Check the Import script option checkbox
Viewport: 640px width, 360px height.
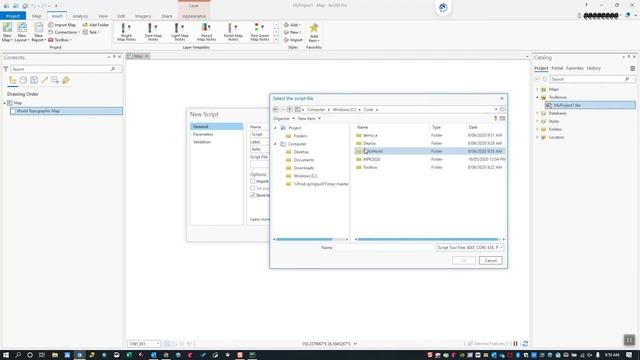253,181
